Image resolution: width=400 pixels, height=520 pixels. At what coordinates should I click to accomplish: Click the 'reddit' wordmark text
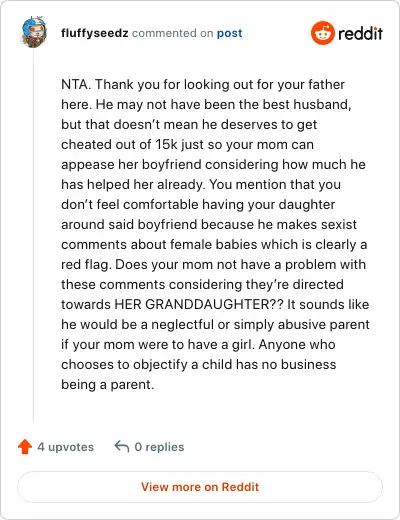tap(360, 33)
